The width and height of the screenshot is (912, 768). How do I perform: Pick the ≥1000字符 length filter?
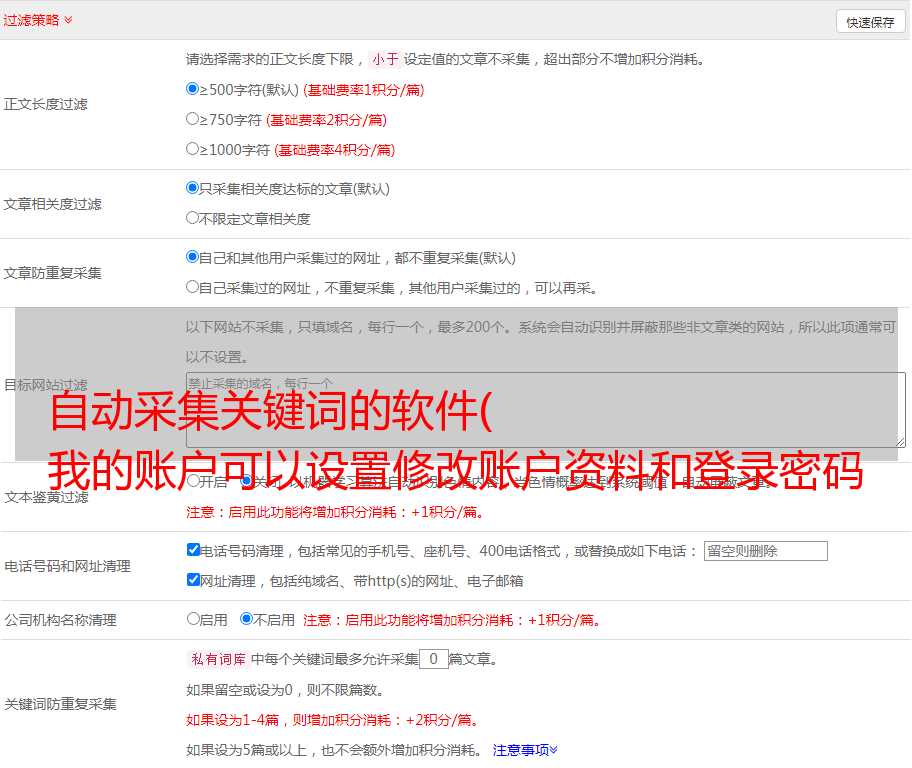pos(193,149)
